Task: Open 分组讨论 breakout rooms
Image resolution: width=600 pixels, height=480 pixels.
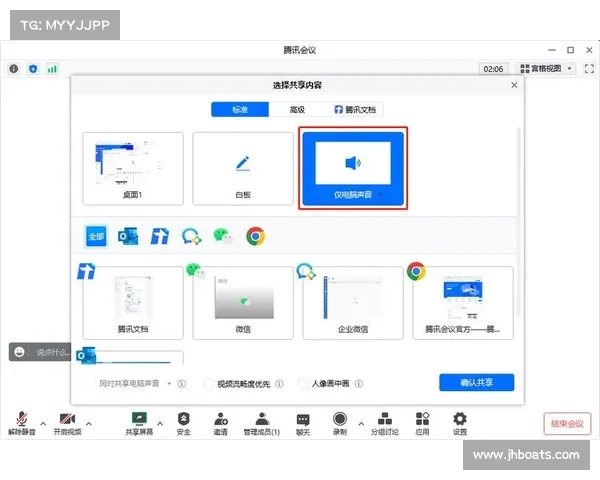Action: (385, 423)
